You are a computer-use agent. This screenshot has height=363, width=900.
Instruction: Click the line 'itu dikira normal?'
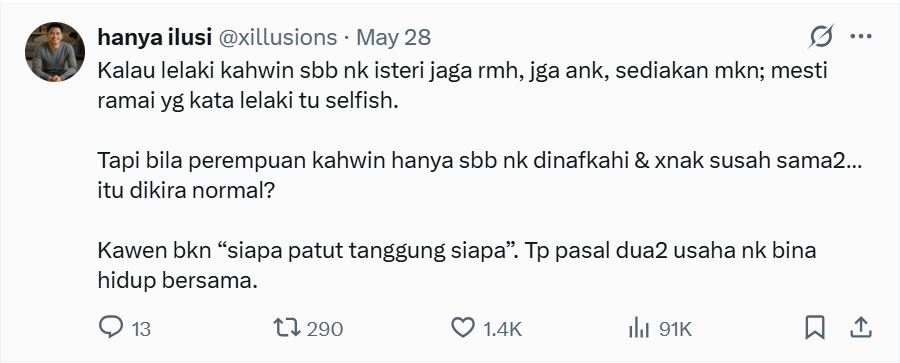point(185,191)
